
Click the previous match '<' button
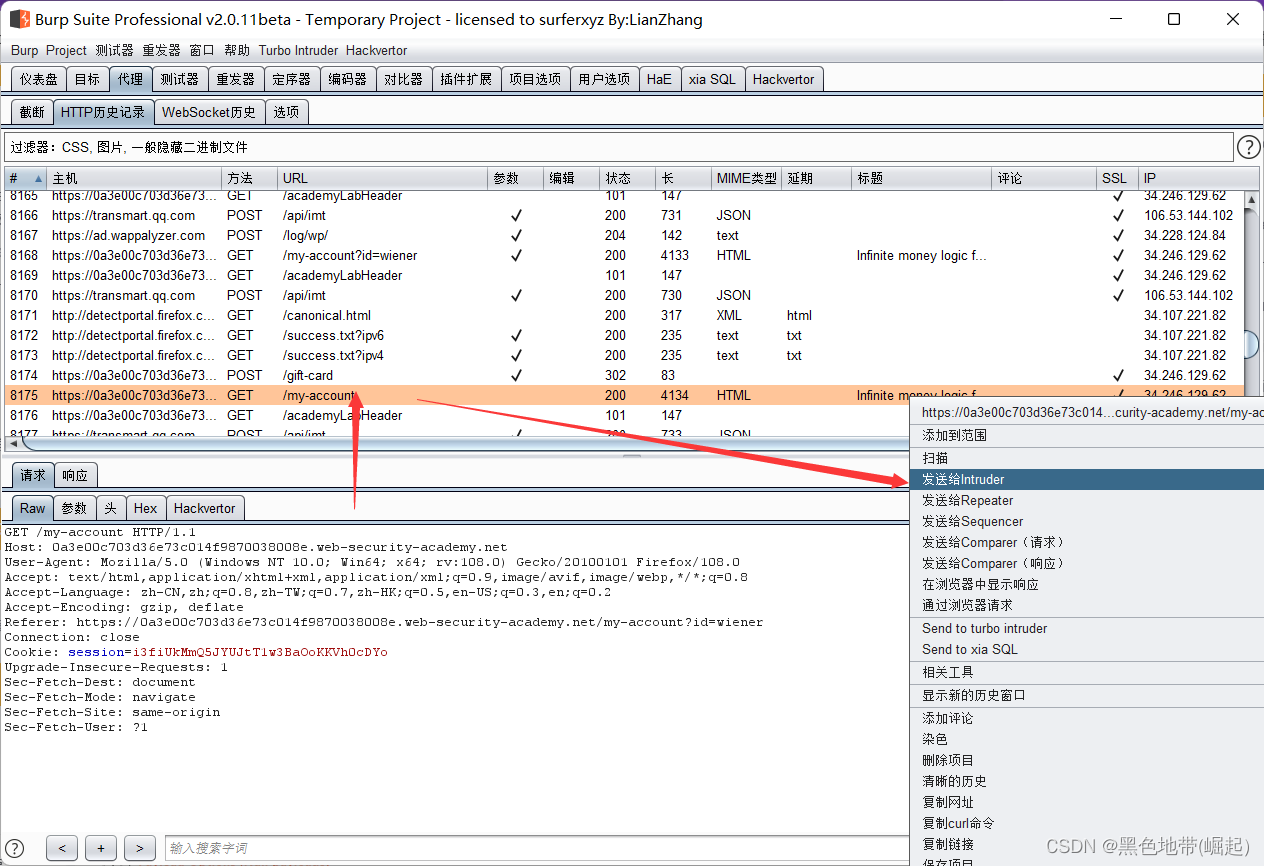pos(62,848)
